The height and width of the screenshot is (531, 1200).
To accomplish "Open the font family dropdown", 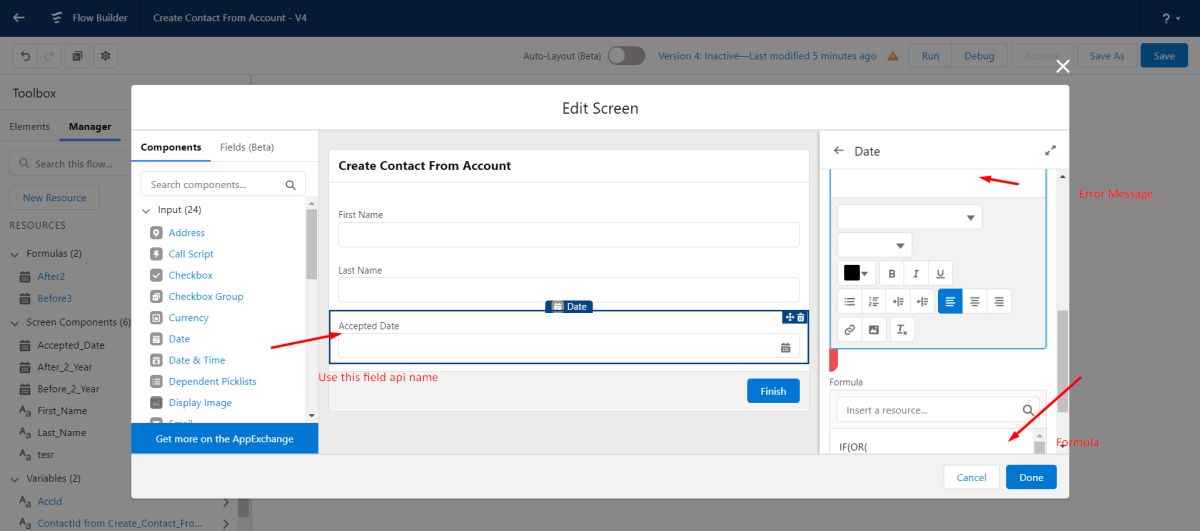I will coord(909,217).
